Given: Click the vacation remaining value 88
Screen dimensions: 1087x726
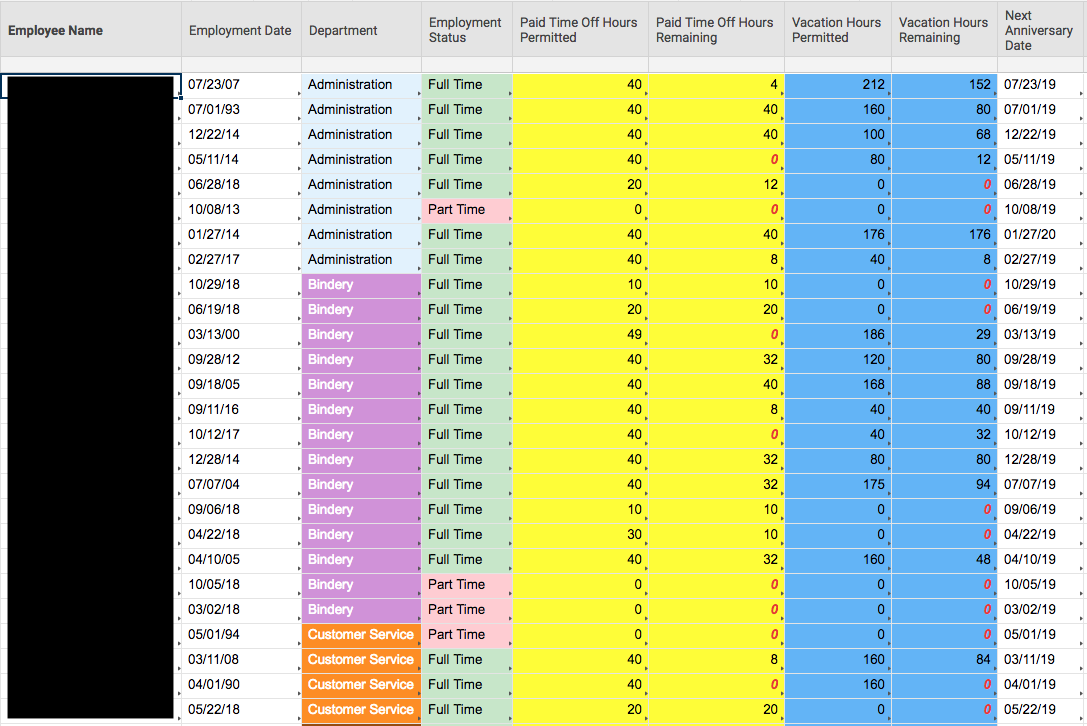Looking at the screenshot, I should [x=944, y=384].
